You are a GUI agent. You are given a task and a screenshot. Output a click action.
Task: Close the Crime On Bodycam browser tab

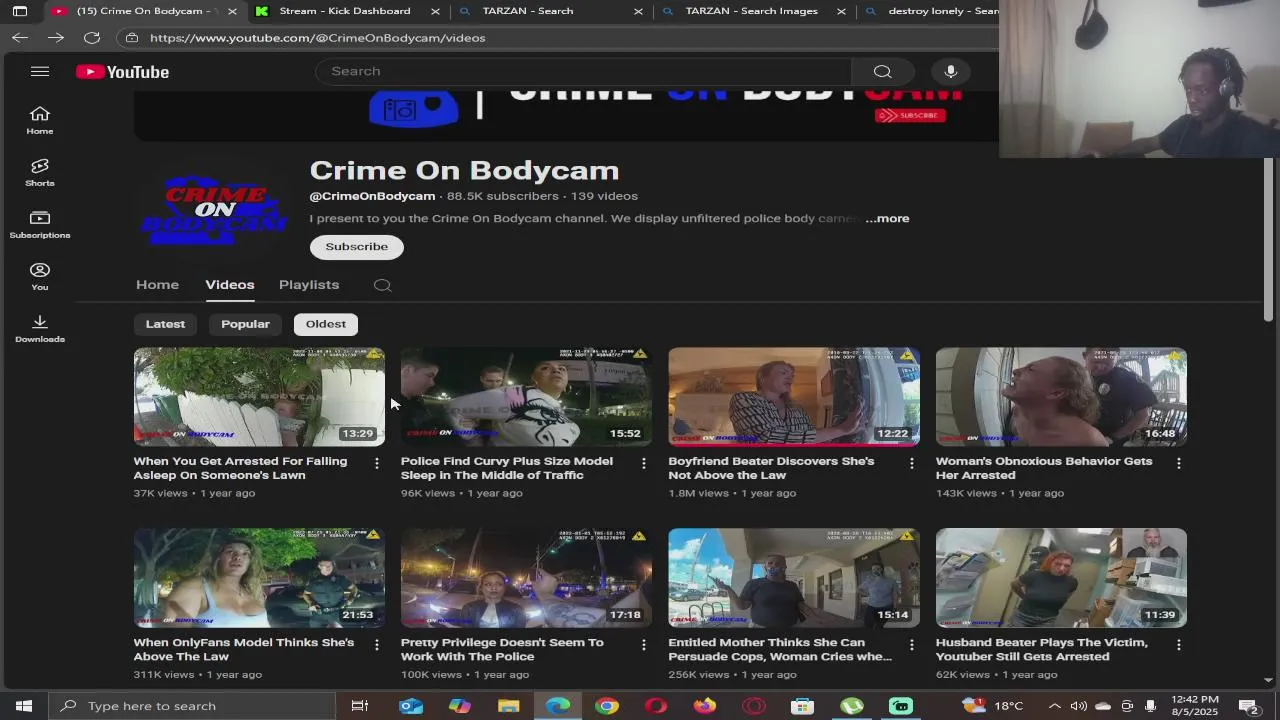coord(232,11)
